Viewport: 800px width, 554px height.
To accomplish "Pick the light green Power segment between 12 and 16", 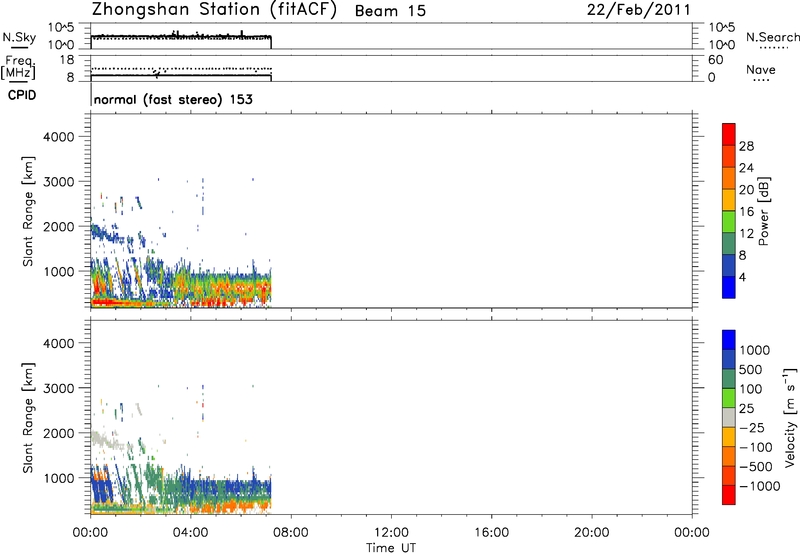I will pos(729,222).
